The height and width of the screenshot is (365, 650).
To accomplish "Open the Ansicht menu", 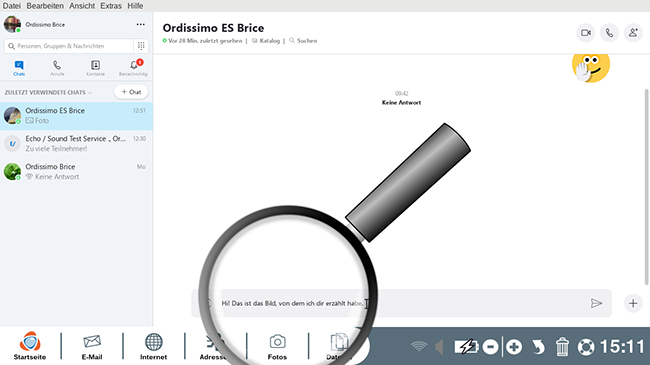I will click(x=82, y=6).
